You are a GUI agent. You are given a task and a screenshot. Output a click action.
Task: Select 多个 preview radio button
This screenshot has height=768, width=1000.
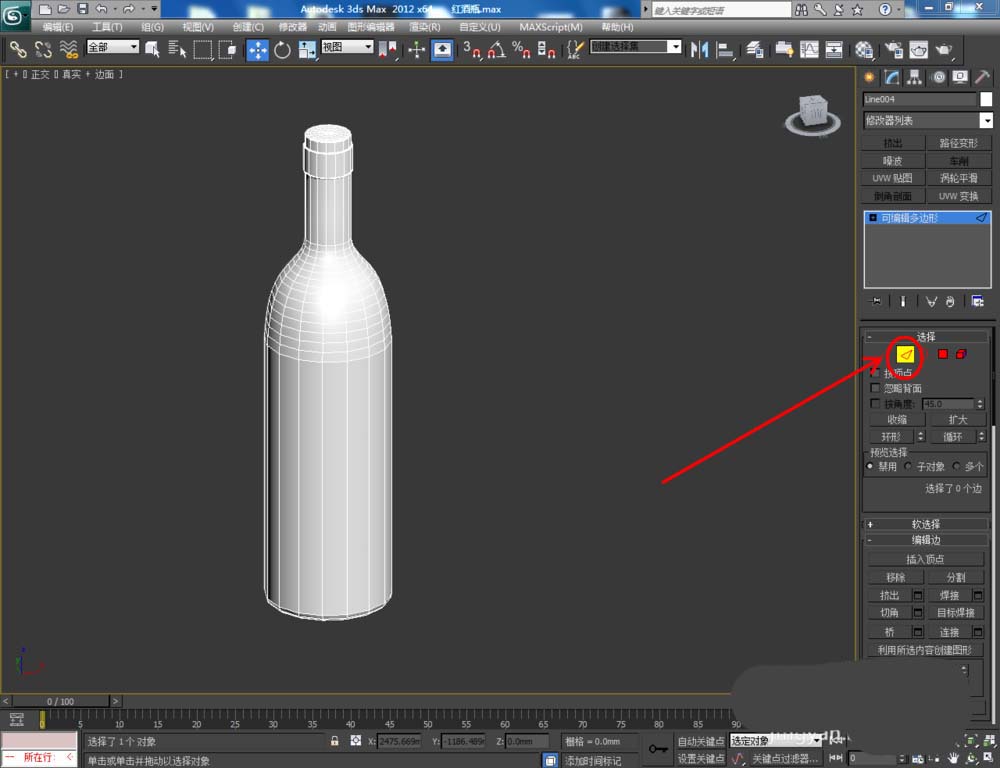[956, 466]
